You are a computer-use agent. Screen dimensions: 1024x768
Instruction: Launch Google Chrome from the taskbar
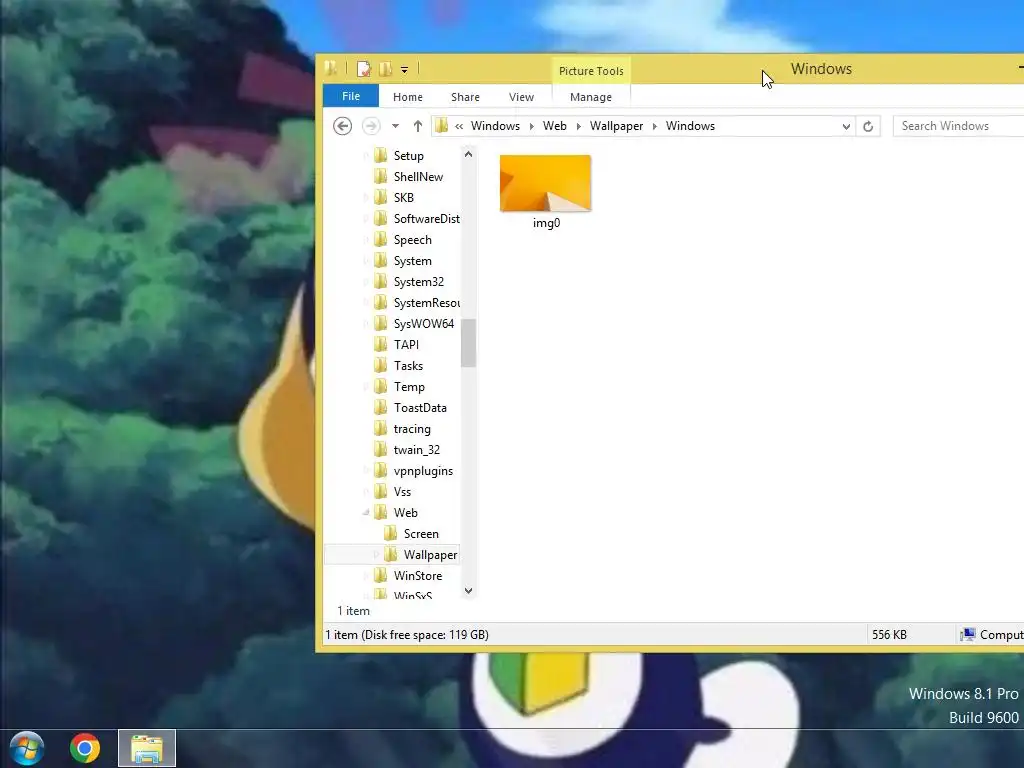pyautogui.click(x=85, y=748)
